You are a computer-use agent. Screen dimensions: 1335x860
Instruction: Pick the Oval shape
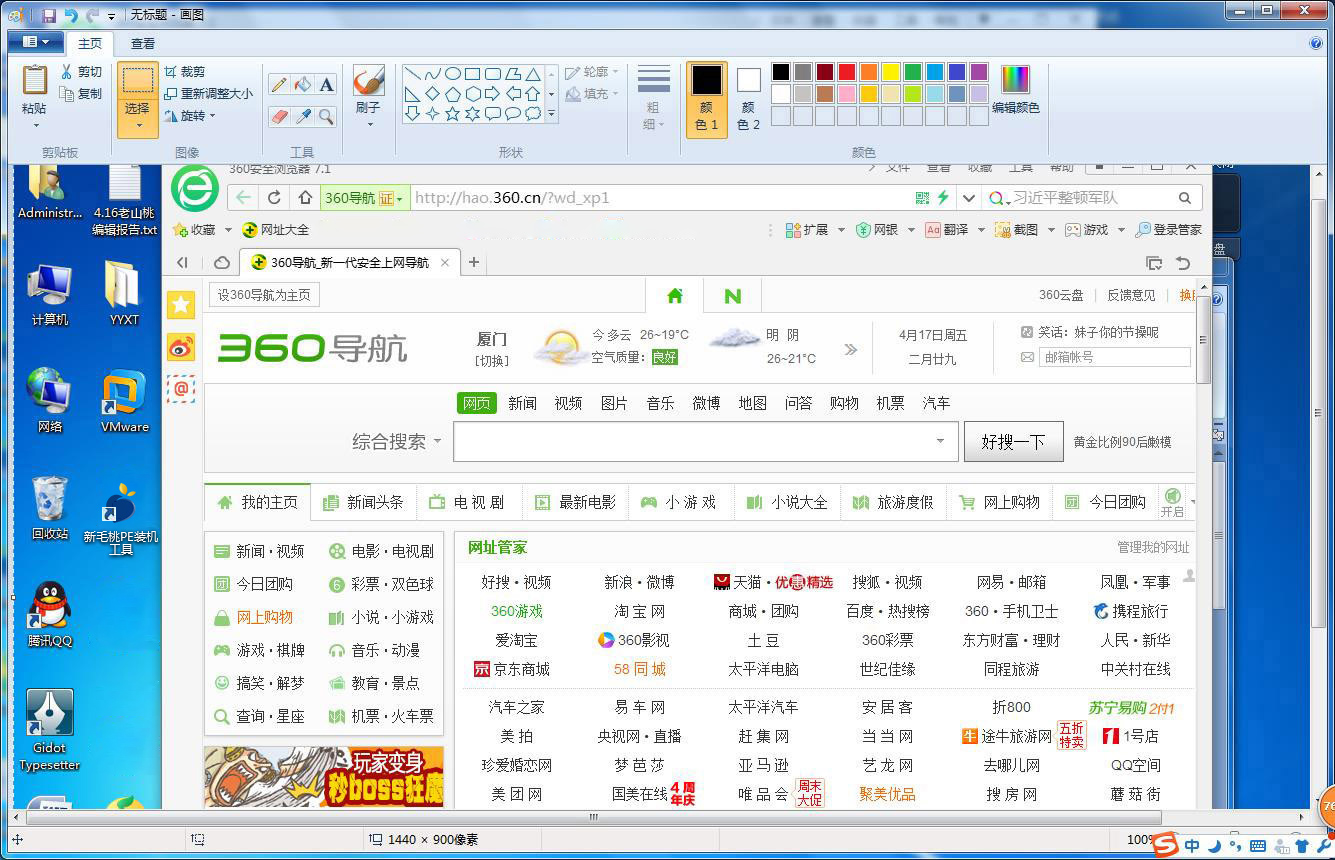pyautogui.click(x=453, y=74)
